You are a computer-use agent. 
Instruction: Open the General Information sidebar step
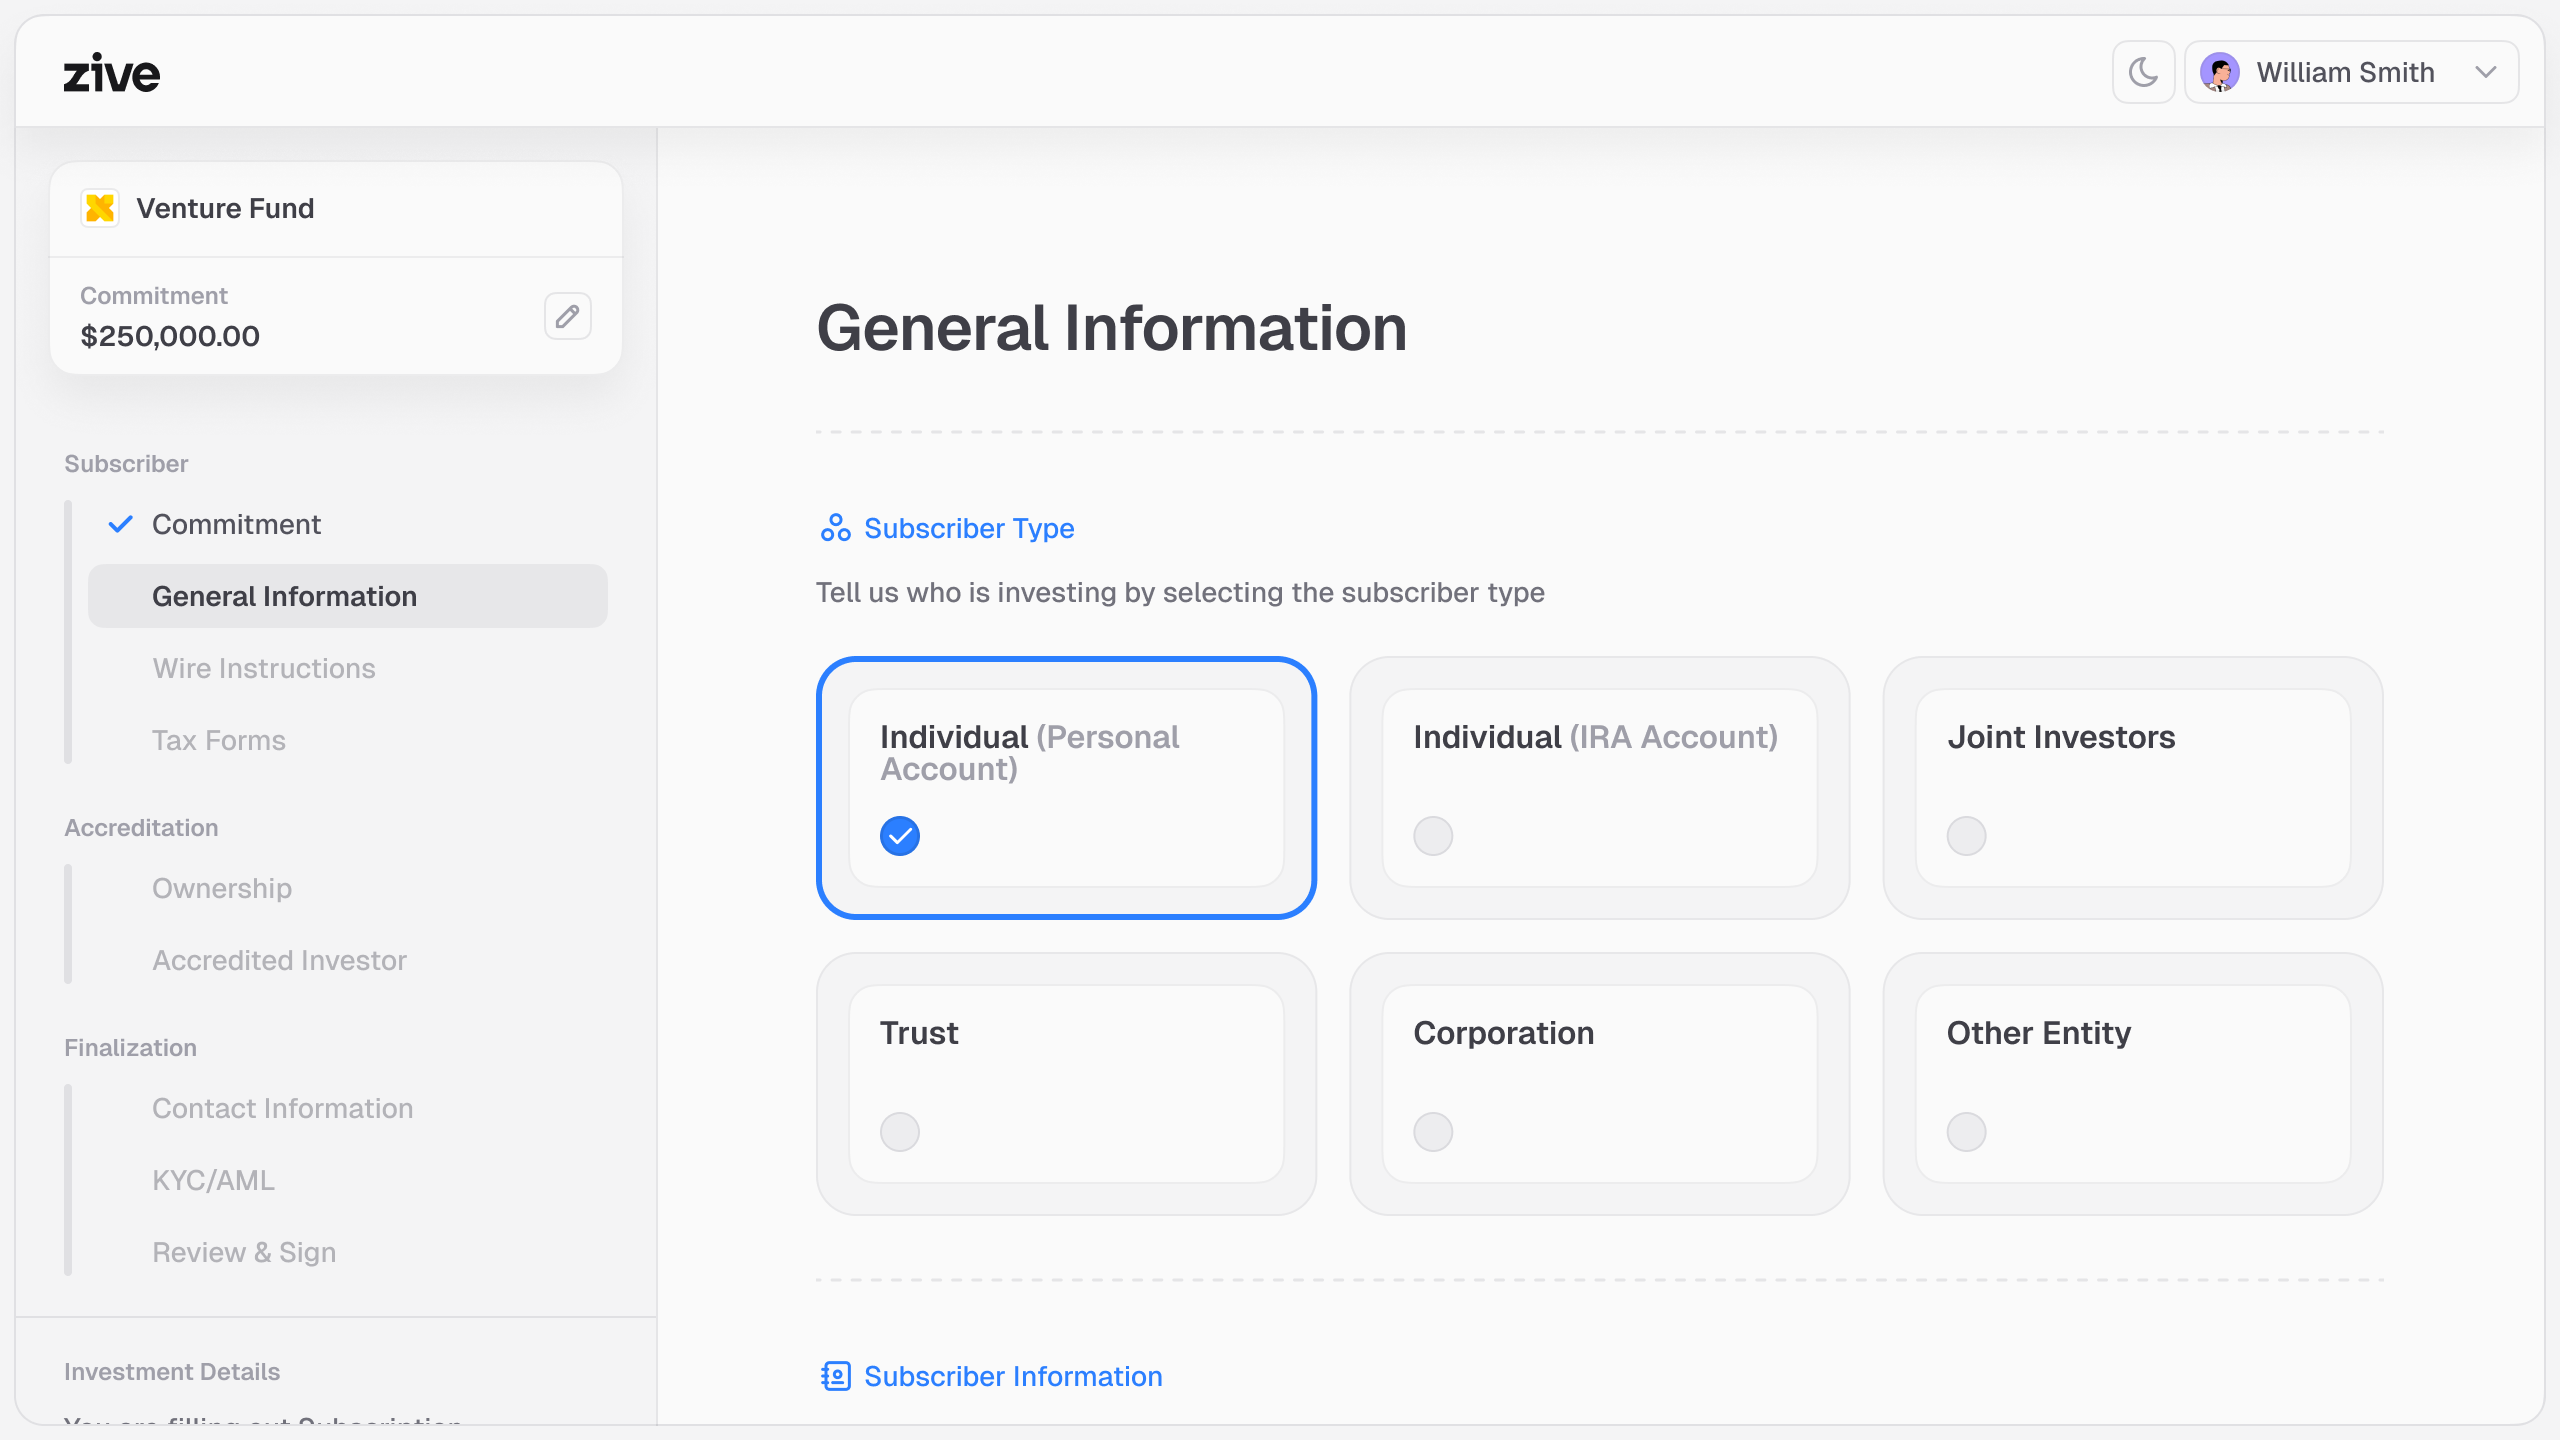tap(284, 596)
